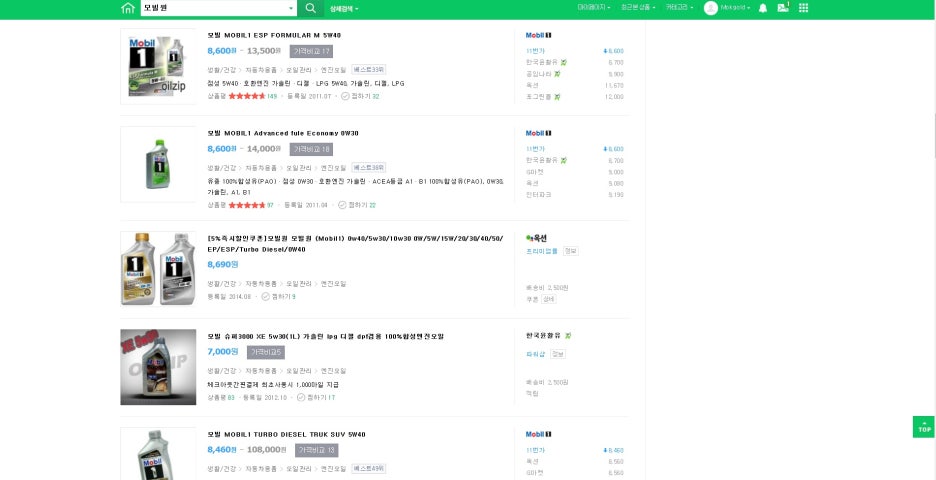Click 8,690원 price of the 옥션 product
Viewport: 936px width, 480px height.
point(223,264)
